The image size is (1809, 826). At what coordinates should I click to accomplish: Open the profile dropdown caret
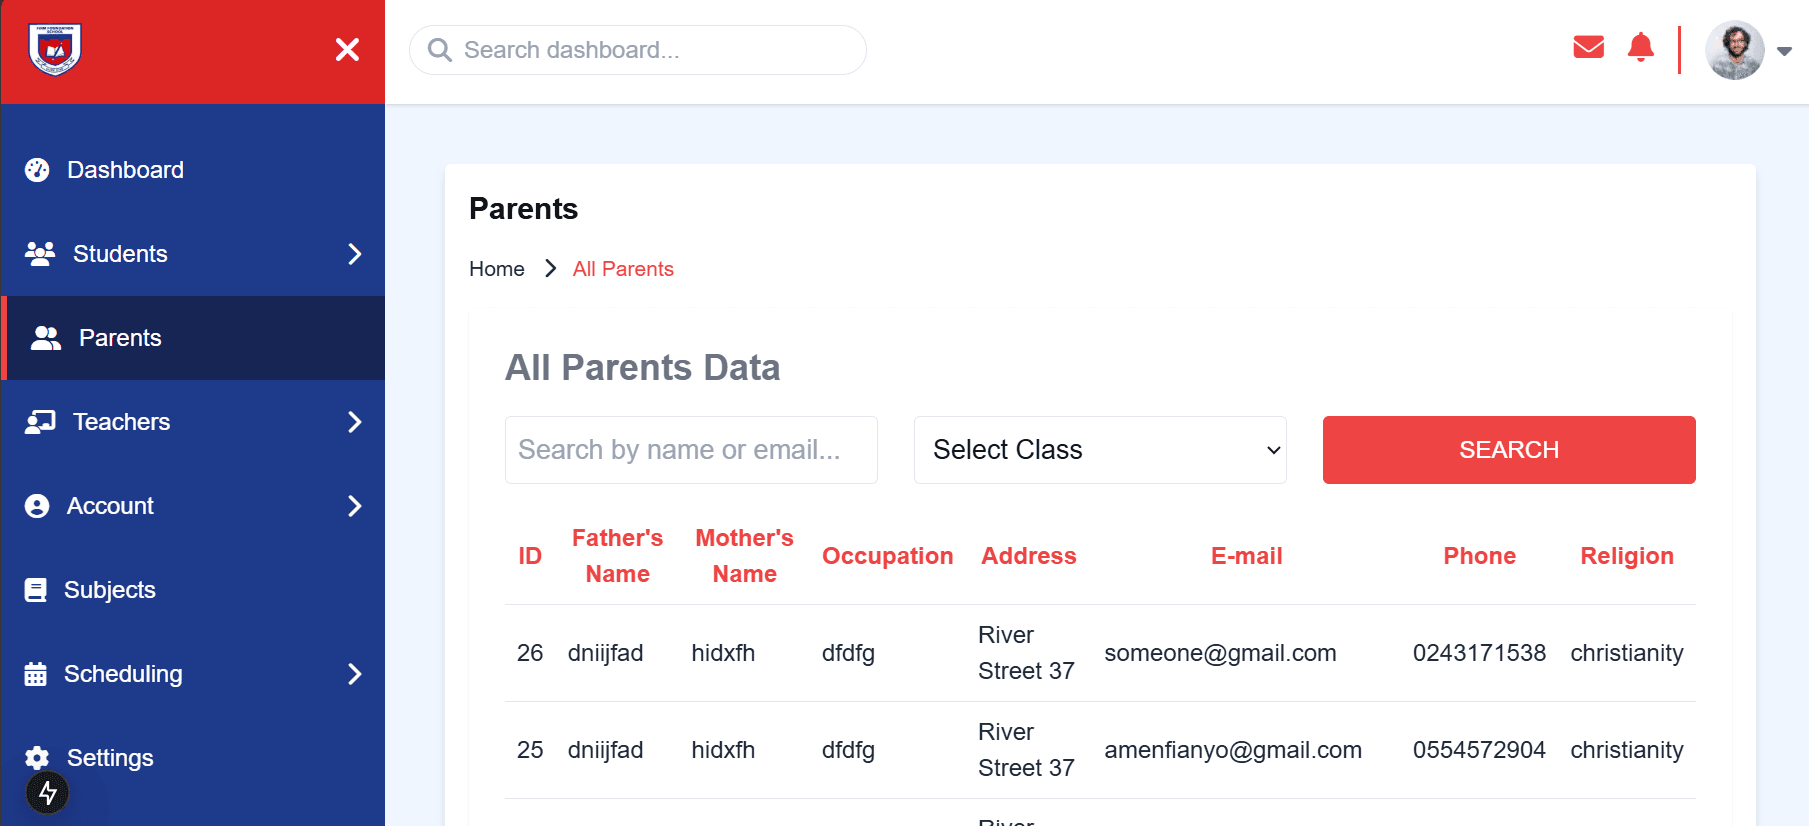click(1784, 51)
